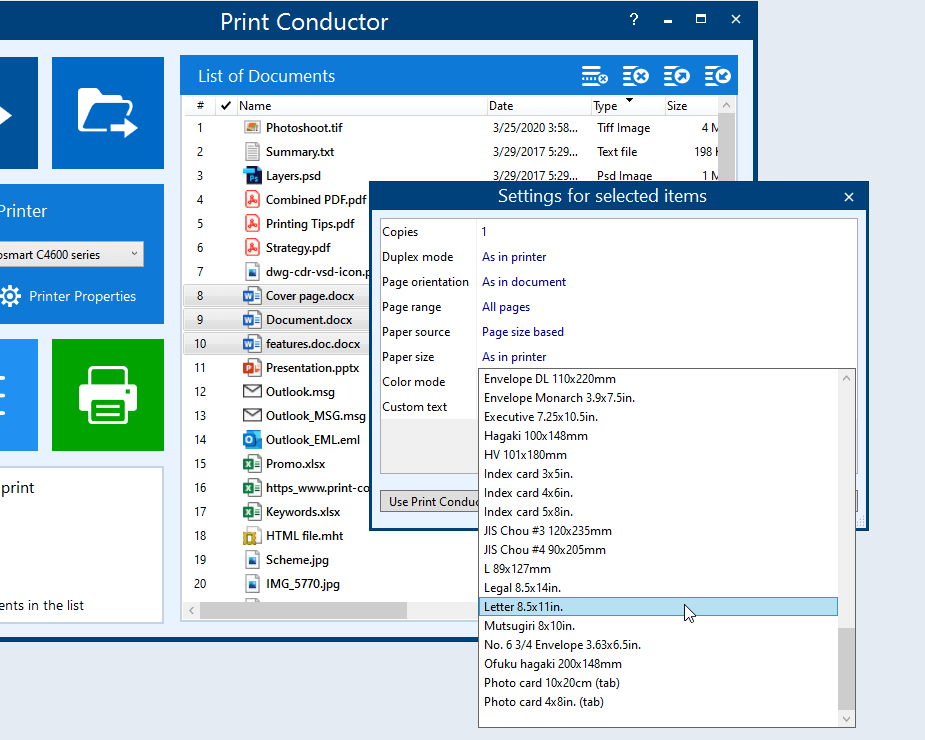The image size is (925, 740).
Task: Close the Settings for selected items dialog
Action: pos(849,197)
